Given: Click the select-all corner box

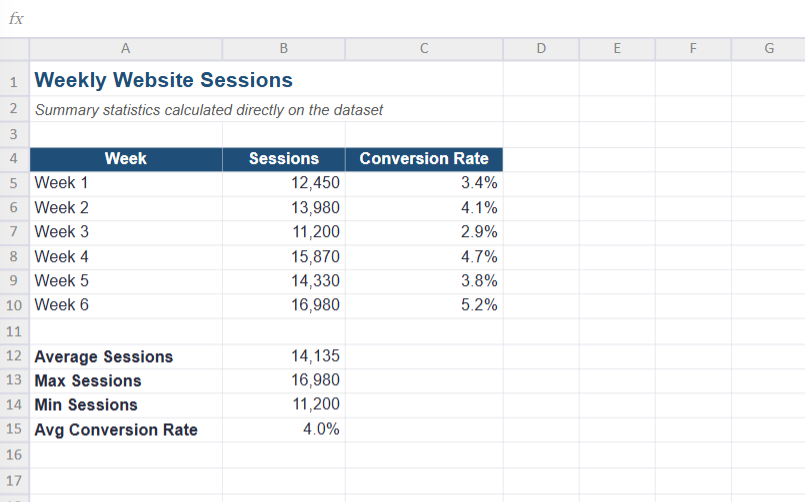Looking at the screenshot, I should click(14, 49).
